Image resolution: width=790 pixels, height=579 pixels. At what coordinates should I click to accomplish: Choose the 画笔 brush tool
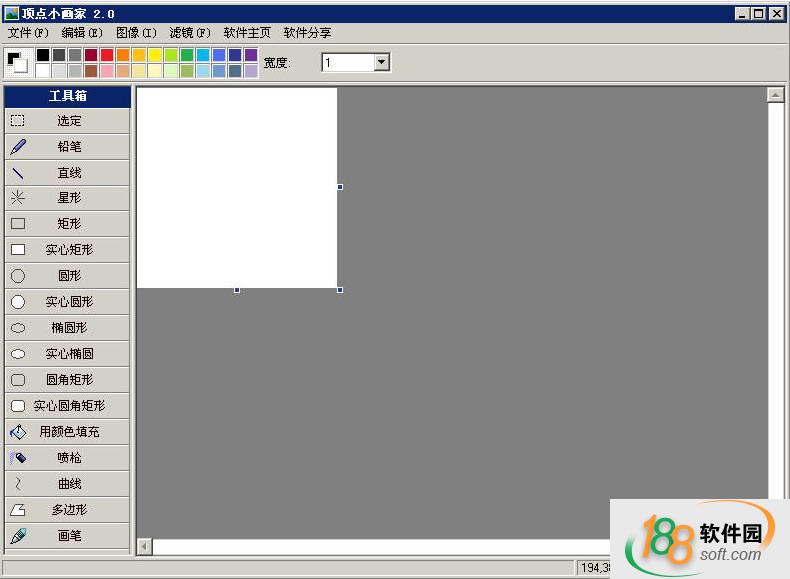pos(68,536)
